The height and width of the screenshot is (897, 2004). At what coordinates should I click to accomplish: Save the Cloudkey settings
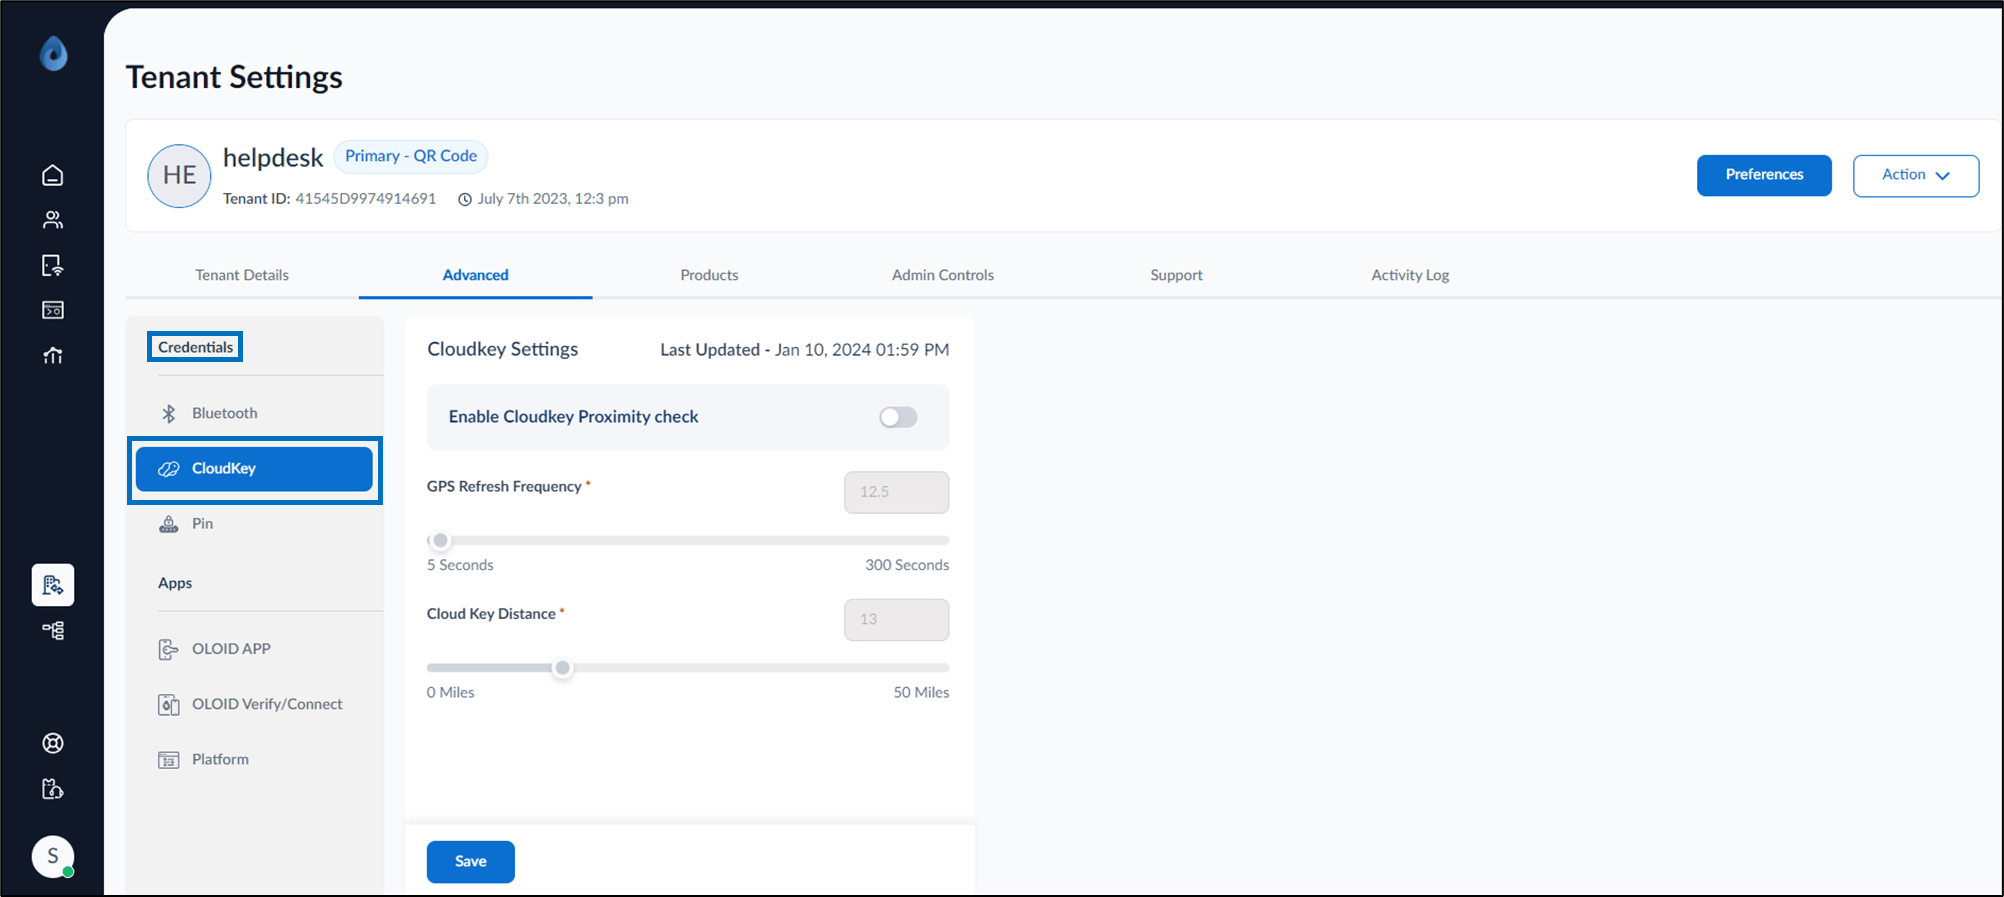(471, 862)
